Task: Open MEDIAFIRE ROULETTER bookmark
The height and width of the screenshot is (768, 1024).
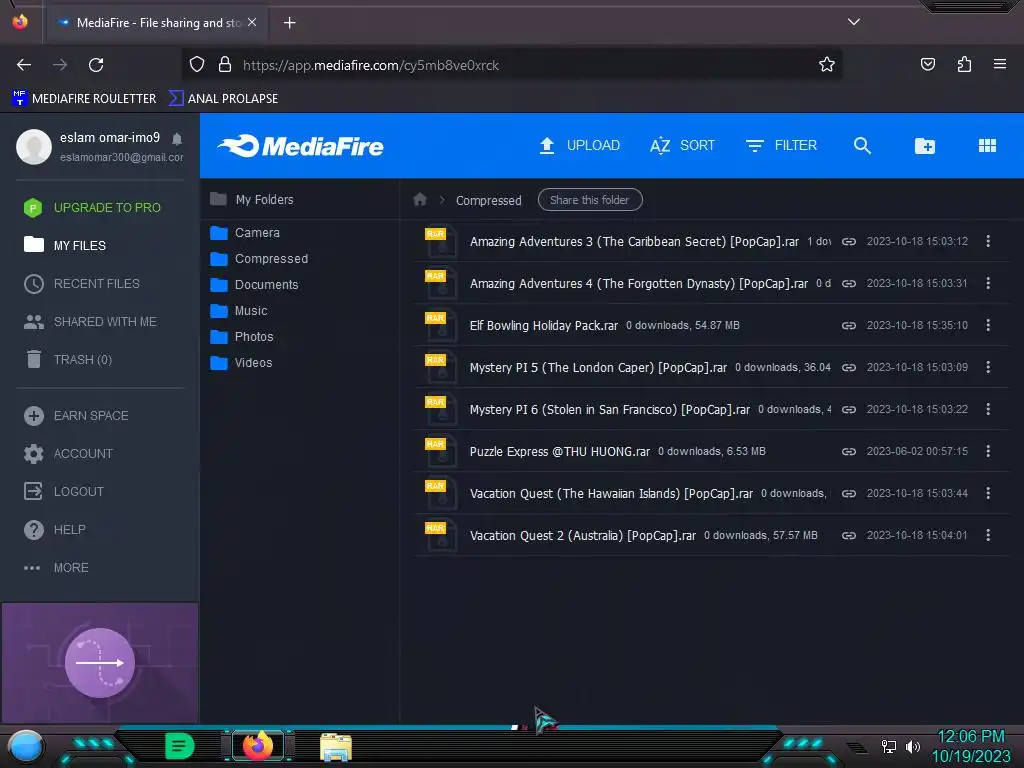Action: click(x=84, y=99)
